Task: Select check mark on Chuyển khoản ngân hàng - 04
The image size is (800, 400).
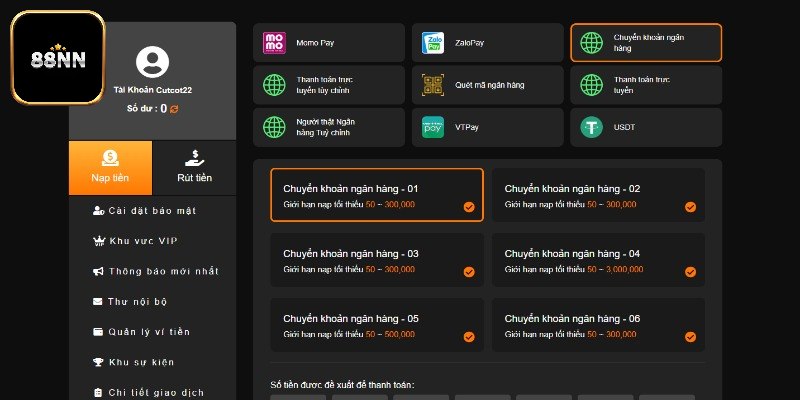Action: (x=690, y=272)
